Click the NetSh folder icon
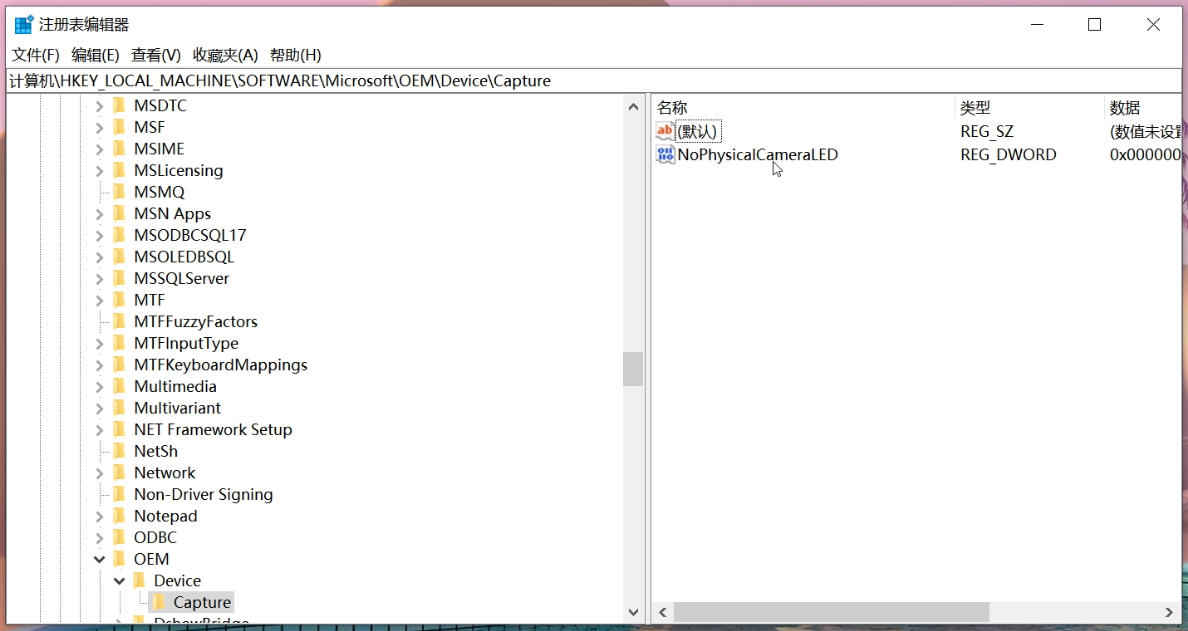The height and width of the screenshot is (631, 1188). click(x=119, y=451)
